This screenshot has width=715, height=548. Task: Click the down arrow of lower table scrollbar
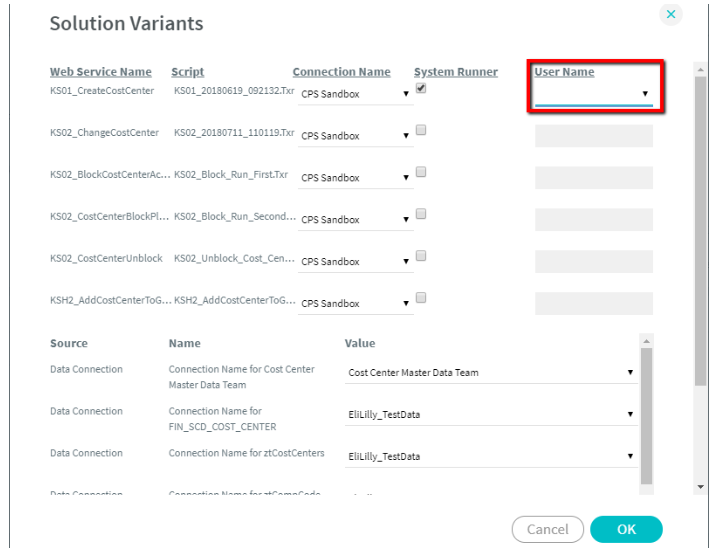645,487
